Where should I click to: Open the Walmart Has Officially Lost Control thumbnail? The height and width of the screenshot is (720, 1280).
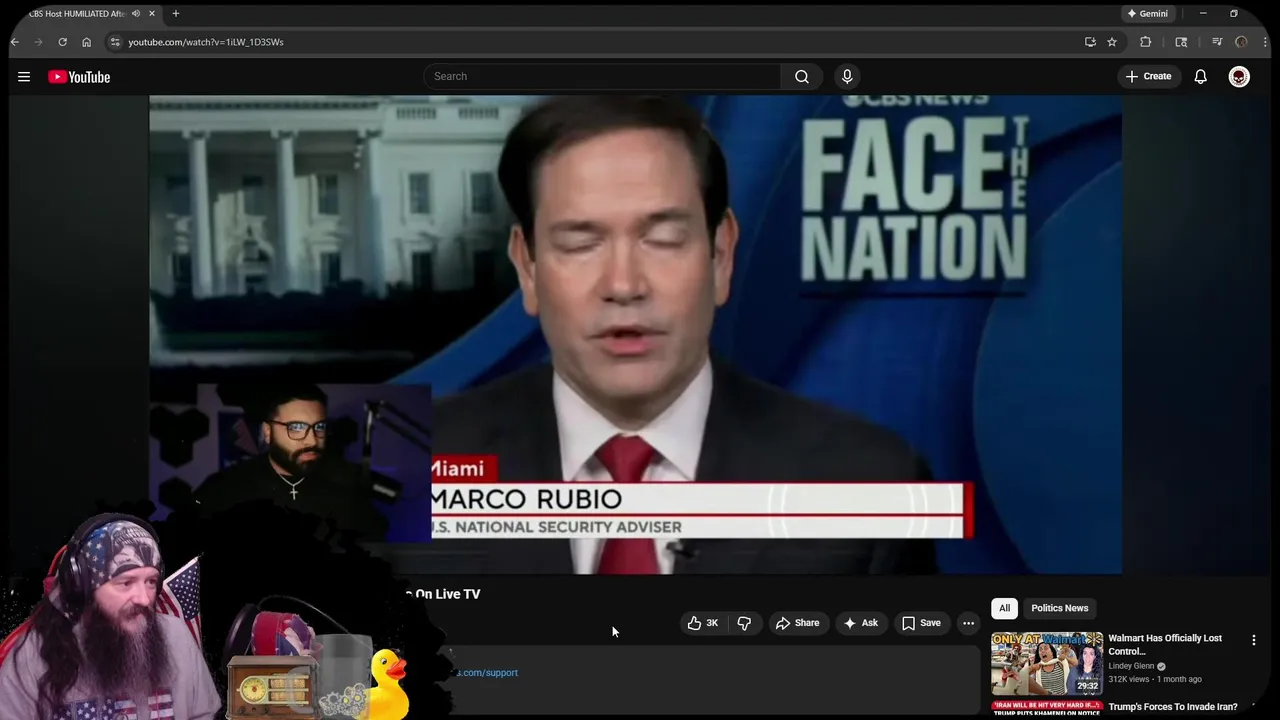[1047, 663]
